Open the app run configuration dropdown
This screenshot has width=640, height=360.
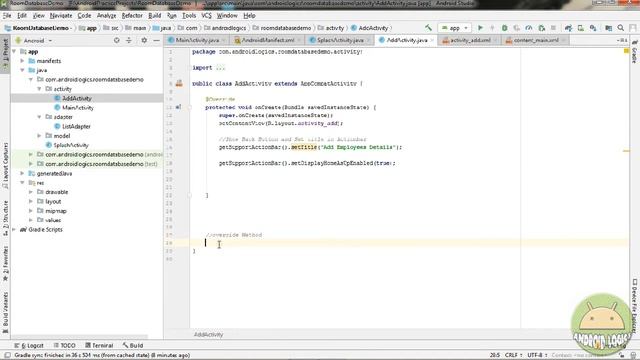[x=454, y=28]
